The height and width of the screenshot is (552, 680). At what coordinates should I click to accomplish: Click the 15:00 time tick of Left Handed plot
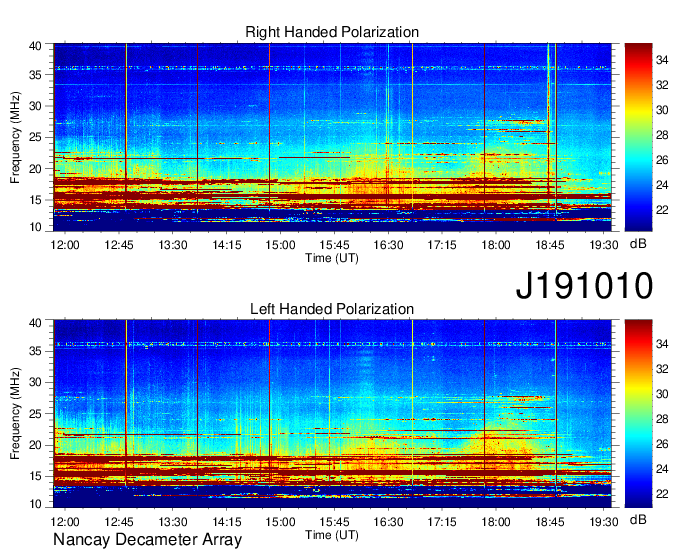click(x=281, y=522)
